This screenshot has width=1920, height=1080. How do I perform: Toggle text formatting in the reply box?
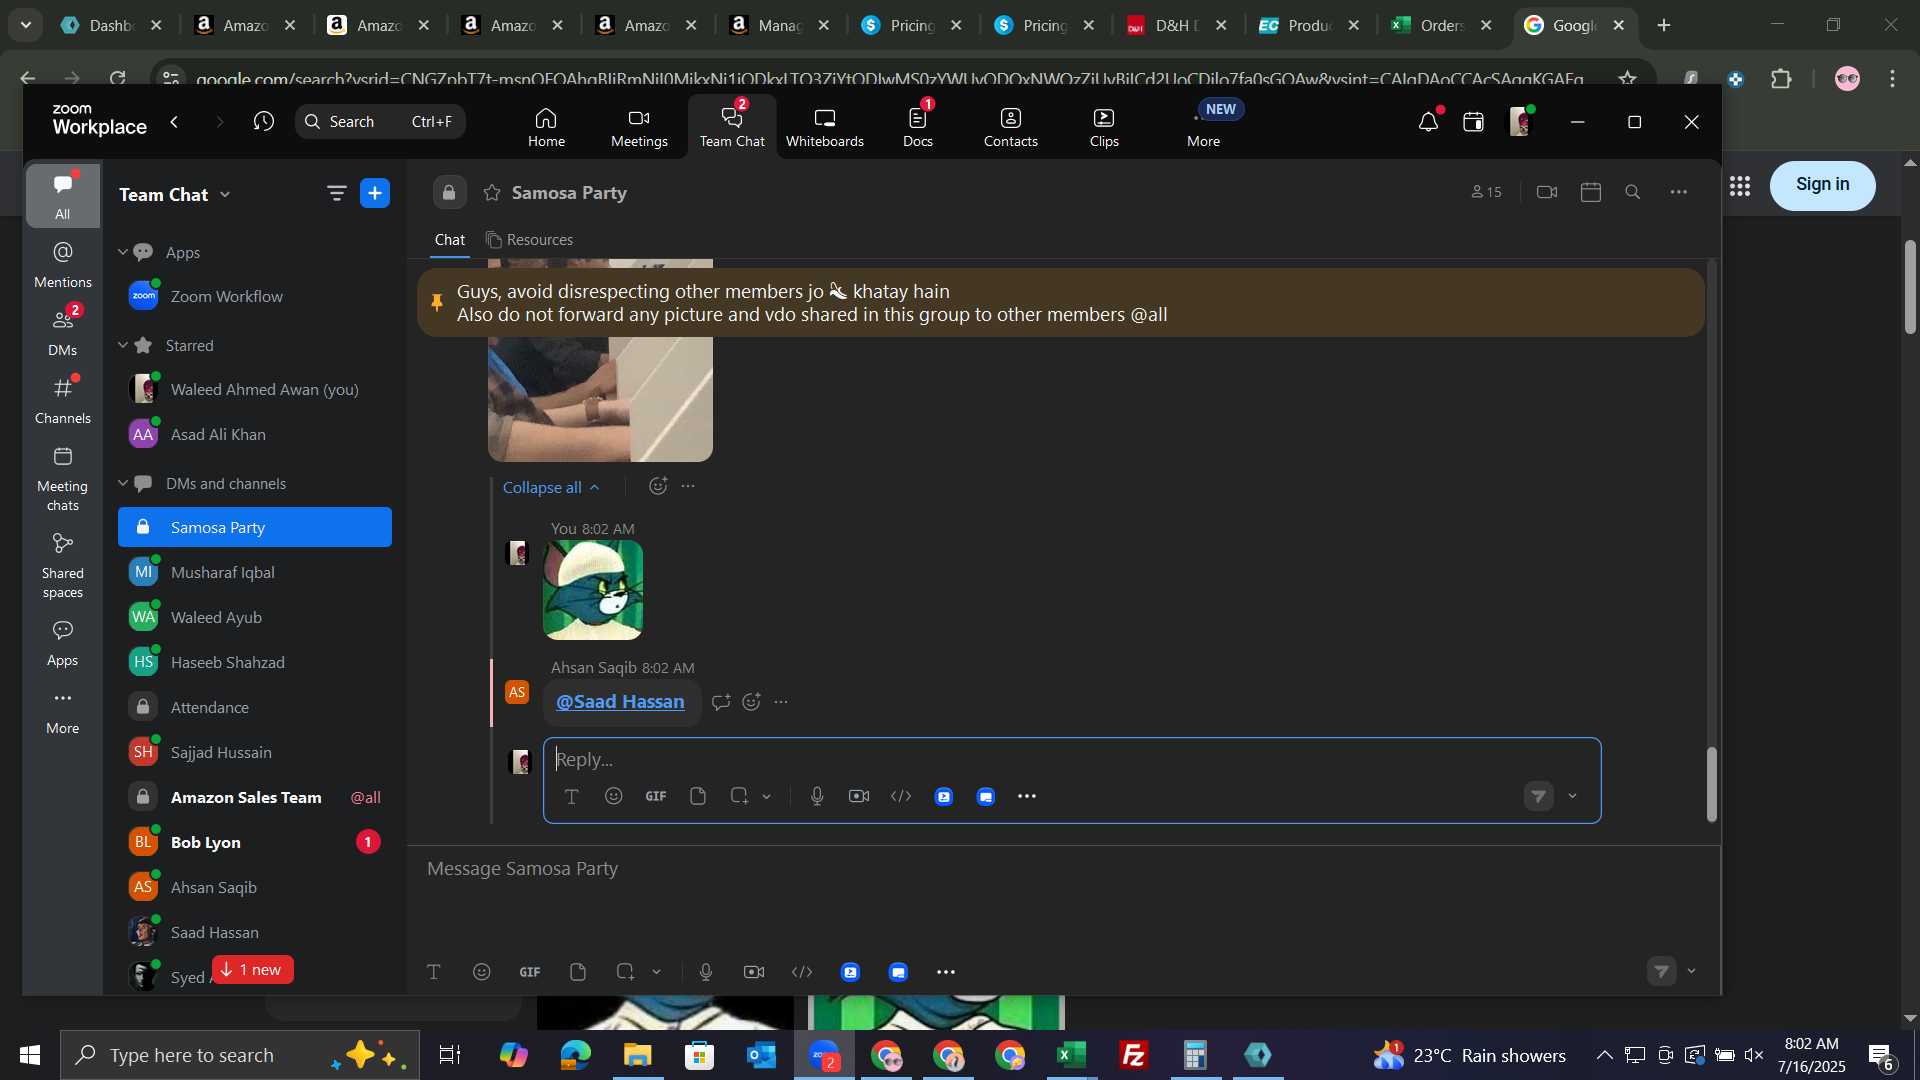coord(571,797)
